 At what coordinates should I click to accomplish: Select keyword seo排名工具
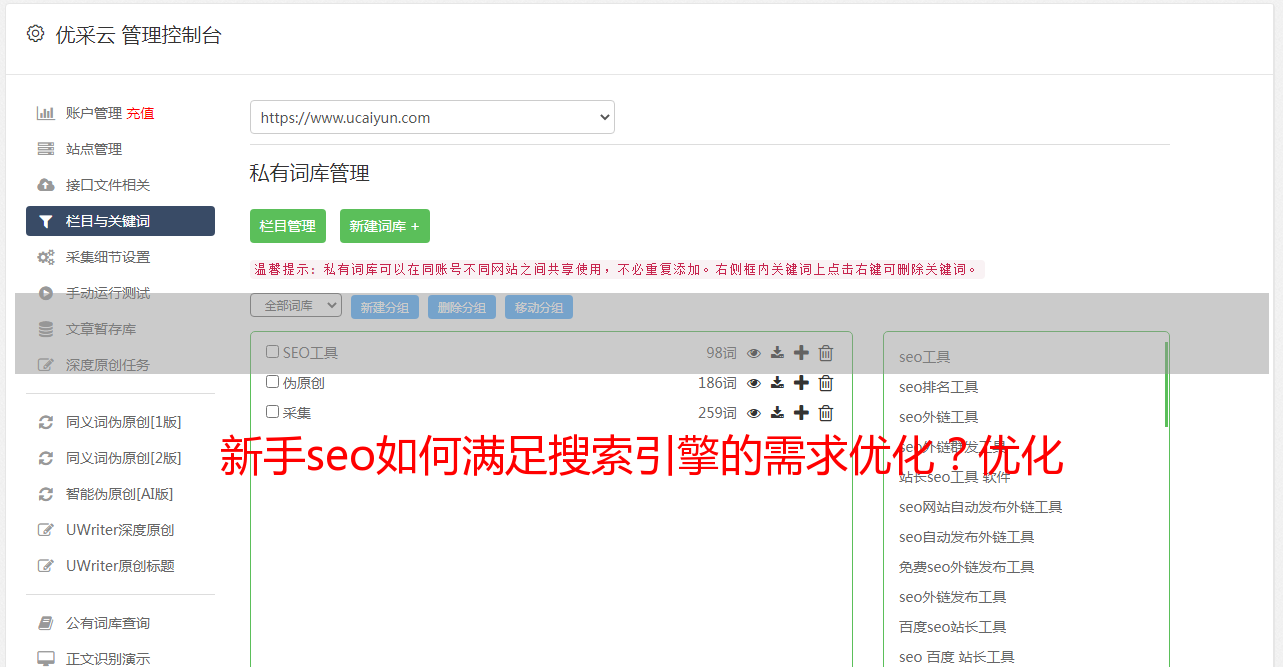pos(938,387)
